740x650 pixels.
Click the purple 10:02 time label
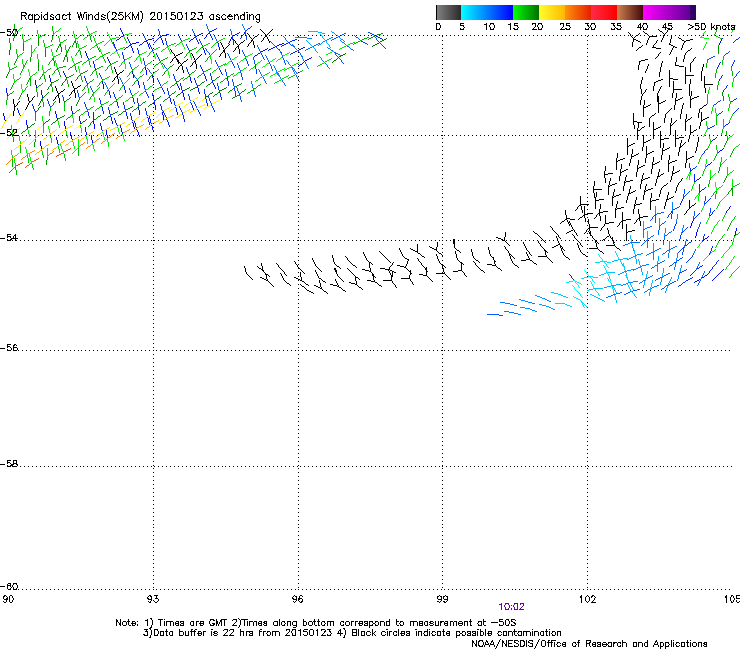(x=511, y=607)
